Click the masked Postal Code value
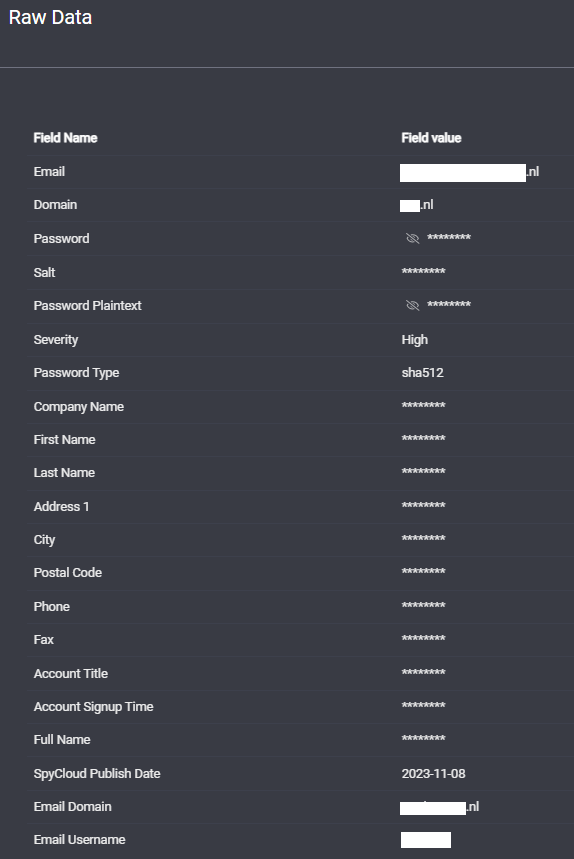This screenshot has width=574, height=859. click(423, 572)
